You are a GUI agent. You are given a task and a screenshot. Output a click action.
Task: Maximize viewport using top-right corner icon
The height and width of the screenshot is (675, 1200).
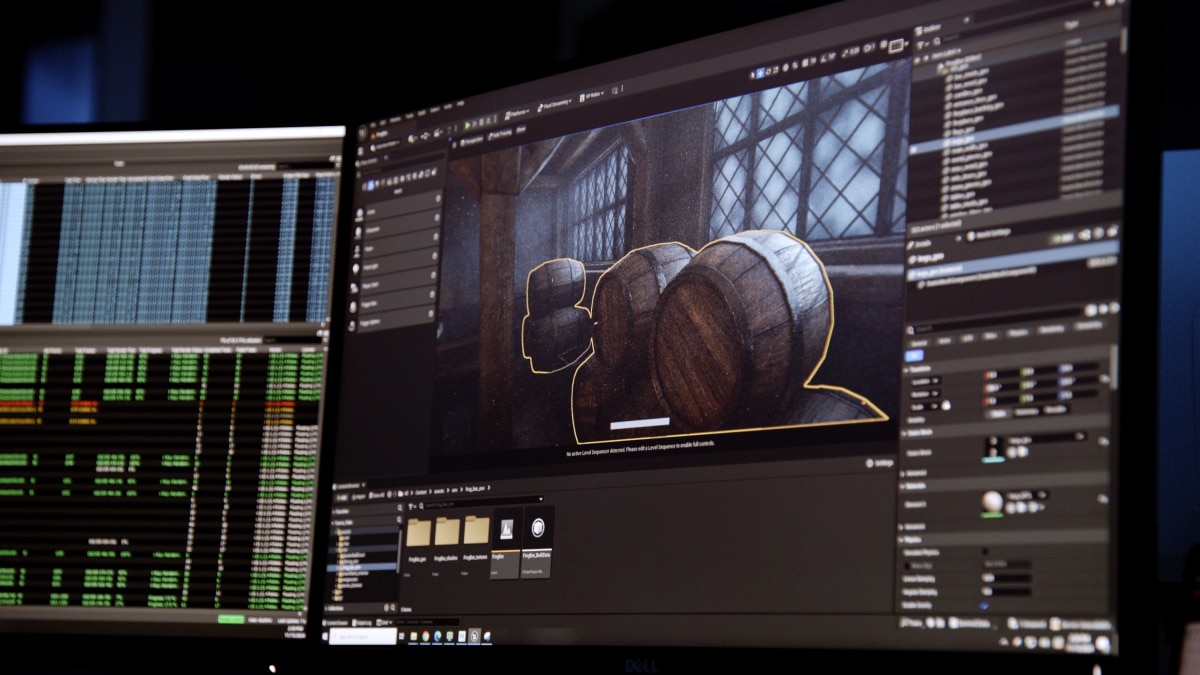(896, 46)
